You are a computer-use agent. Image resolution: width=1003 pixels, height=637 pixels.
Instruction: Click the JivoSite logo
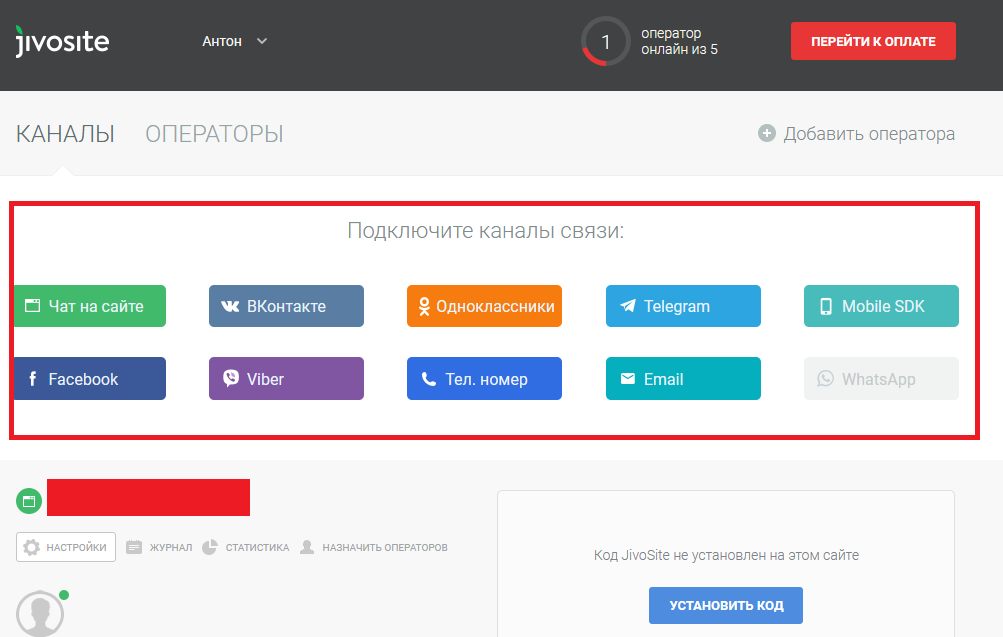click(x=62, y=42)
